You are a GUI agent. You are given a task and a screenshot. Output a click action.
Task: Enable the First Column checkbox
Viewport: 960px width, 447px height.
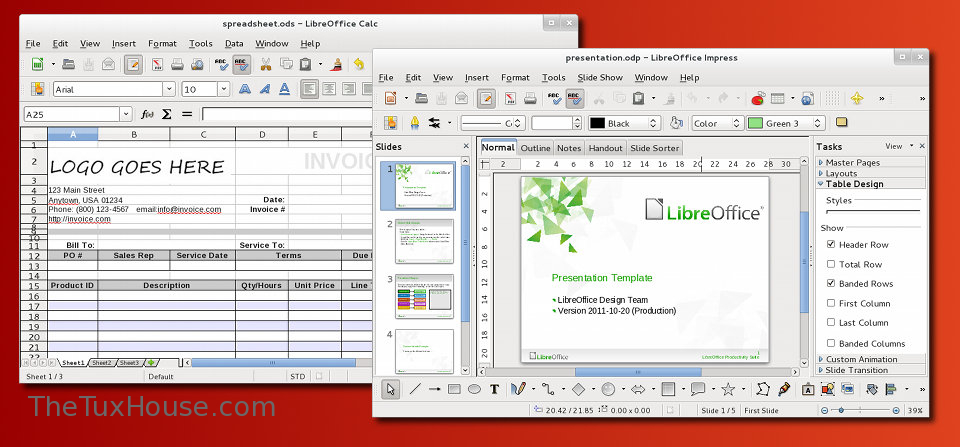point(831,303)
